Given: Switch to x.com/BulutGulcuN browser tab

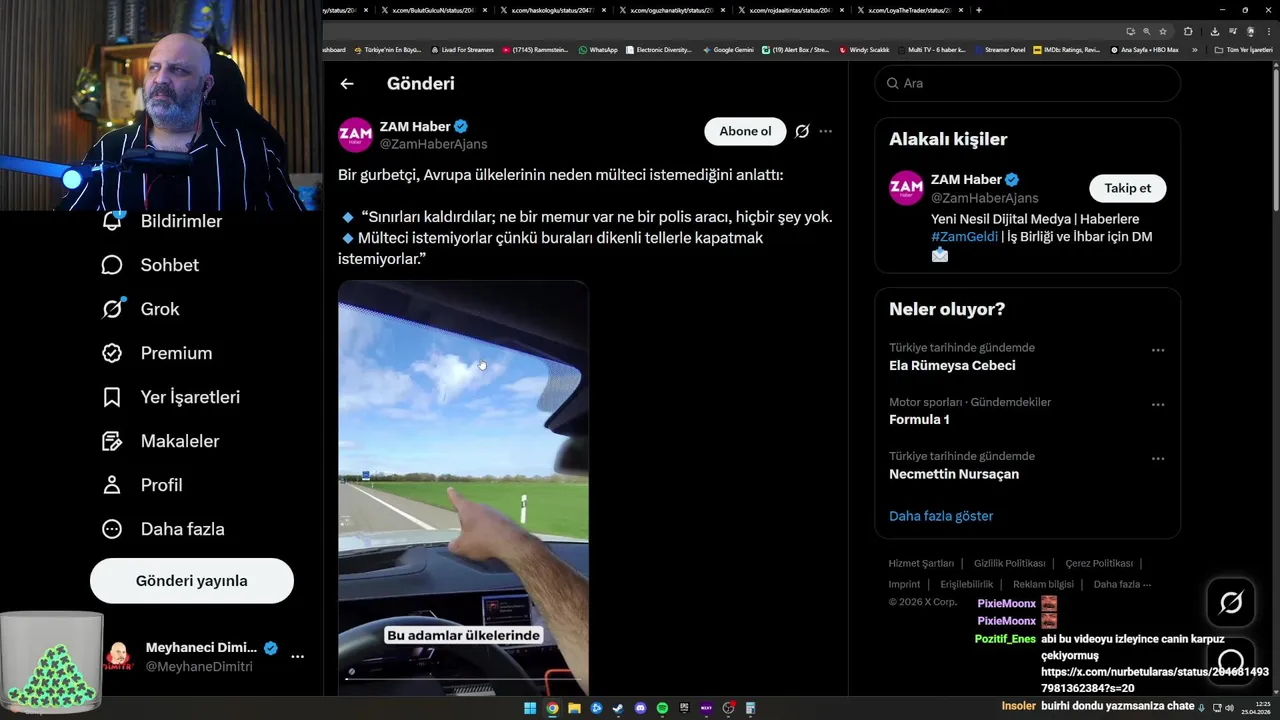Looking at the screenshot, I should tap(433, 10).
